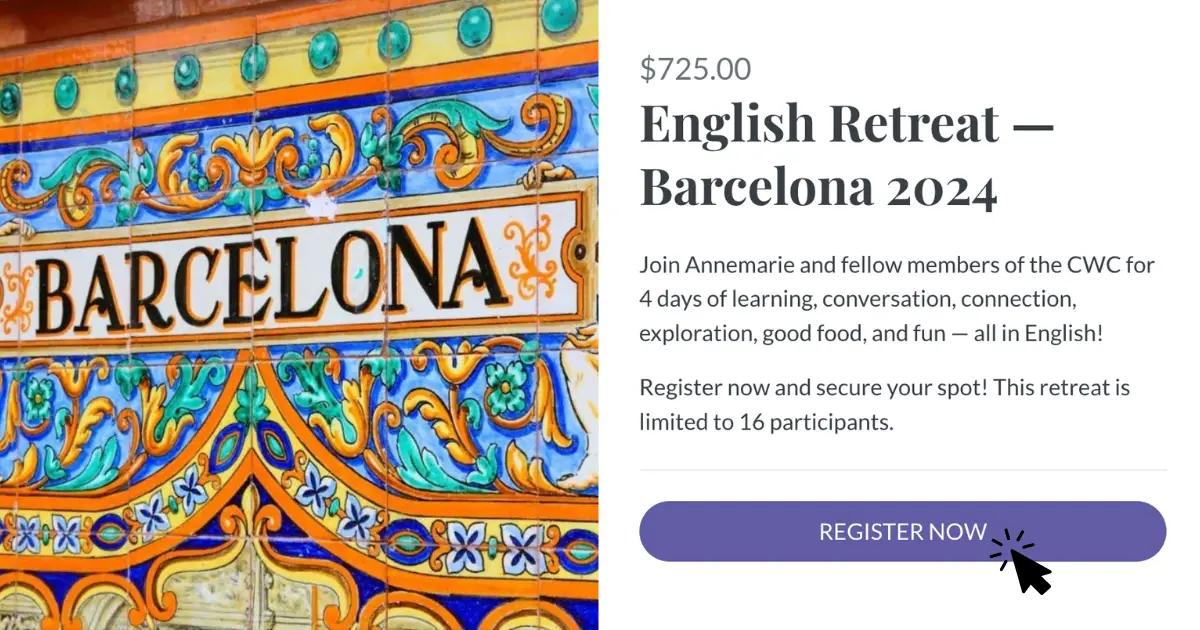Click the paragraph starting with Join Annemarie
1200x630 pixels.
(897, 299)
